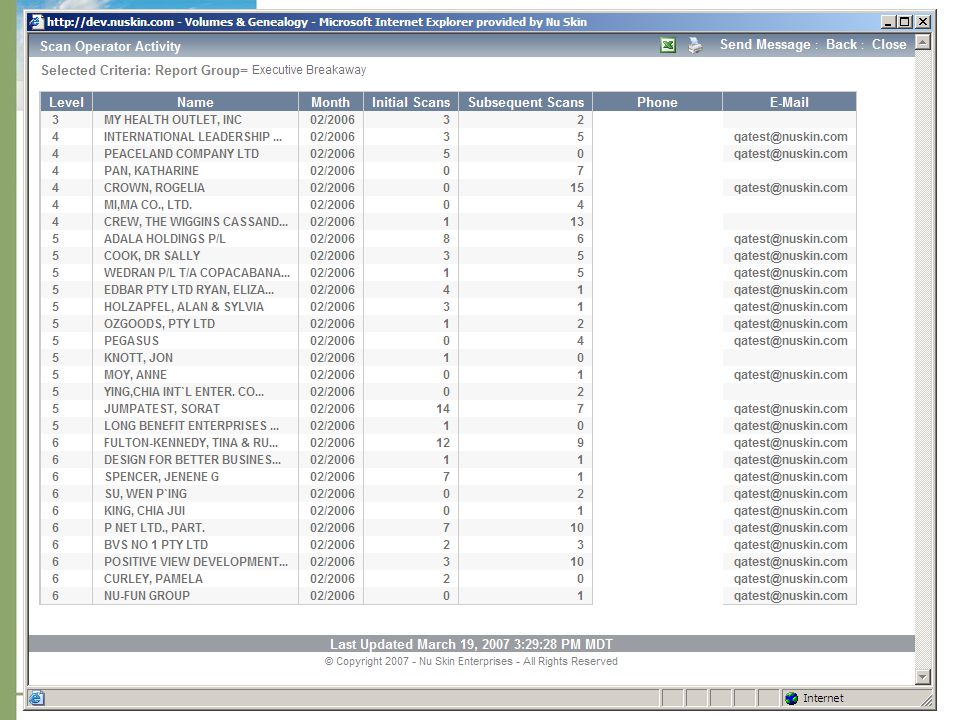
Task: Sort by Initial Scans column header
Action: tap(411, 102)
